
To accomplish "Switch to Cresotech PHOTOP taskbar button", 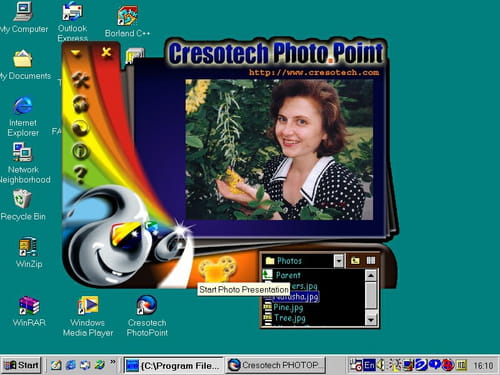I will [275, 365].
